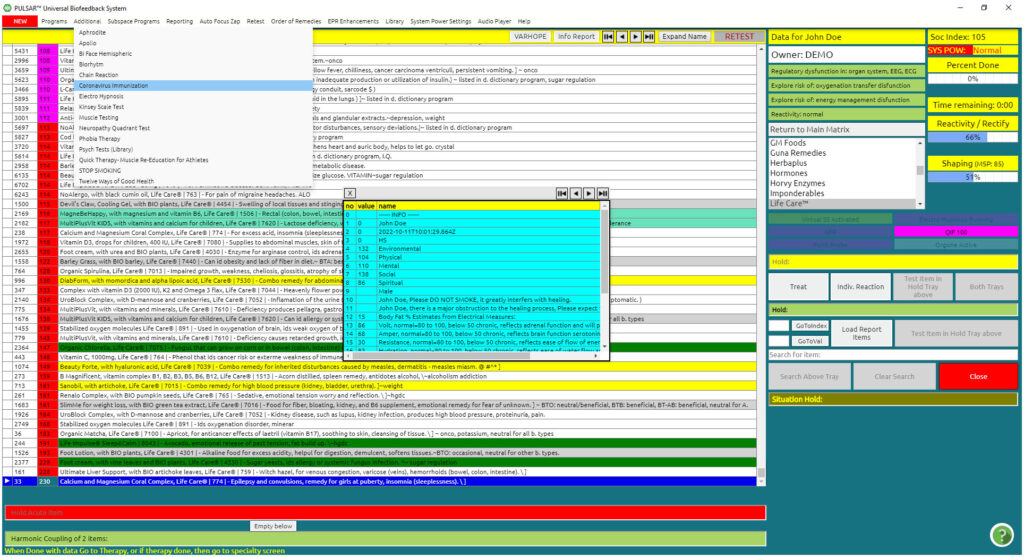Open the green question mark help icon
Image resolution: width=1024 pixels, height=557 pixels.
point(1001,534)
